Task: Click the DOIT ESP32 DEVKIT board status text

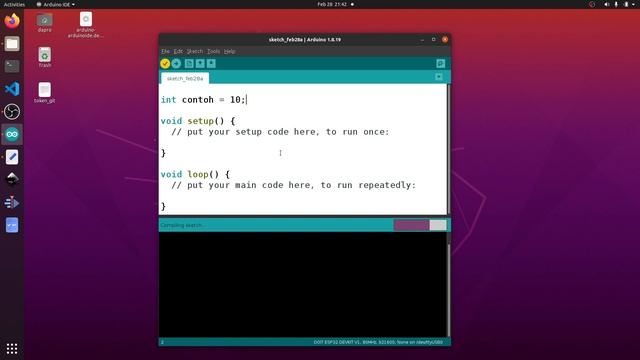Action: (378, 342)
